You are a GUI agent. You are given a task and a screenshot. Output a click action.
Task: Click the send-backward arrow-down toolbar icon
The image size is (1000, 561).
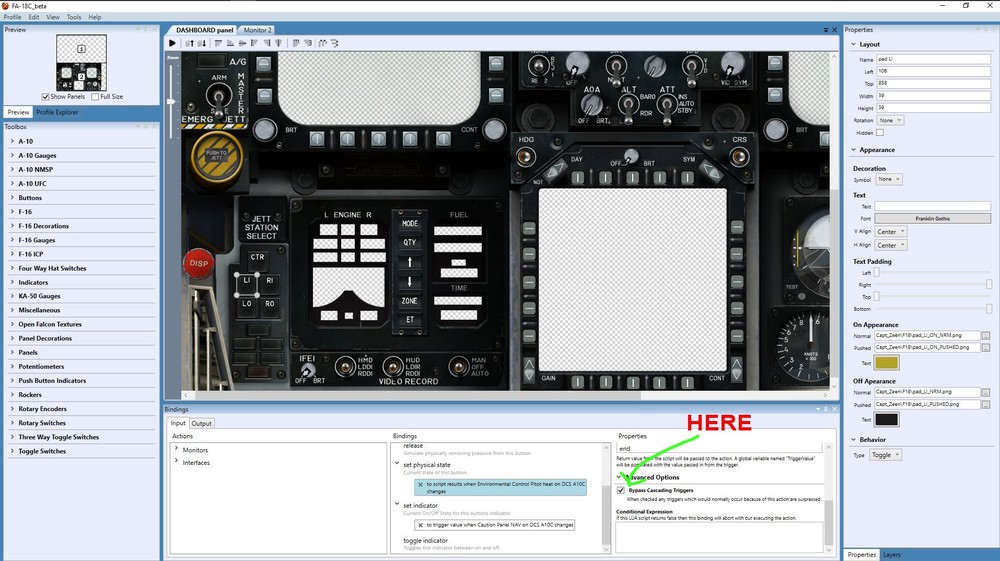point(202,43)
